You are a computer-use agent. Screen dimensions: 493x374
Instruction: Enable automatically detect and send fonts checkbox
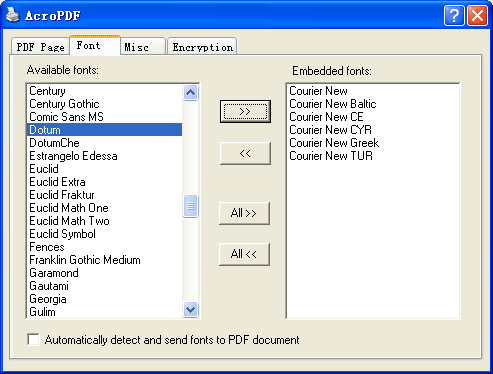[33, 340]
